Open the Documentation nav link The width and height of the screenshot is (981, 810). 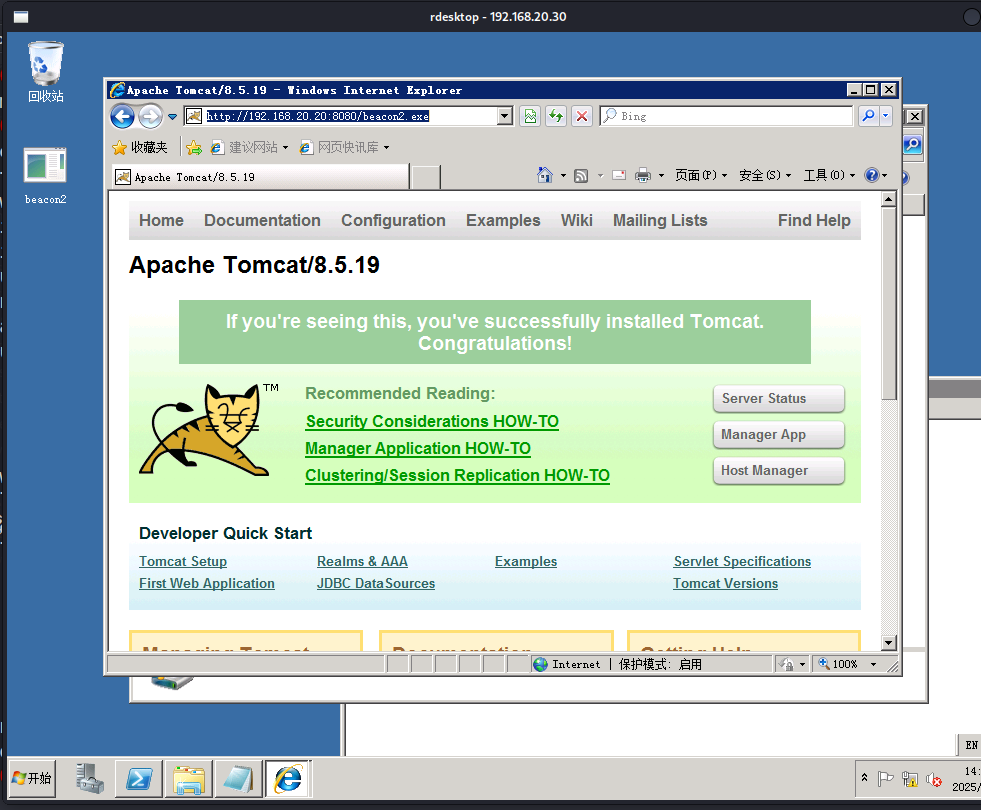(x=262, y=220)
